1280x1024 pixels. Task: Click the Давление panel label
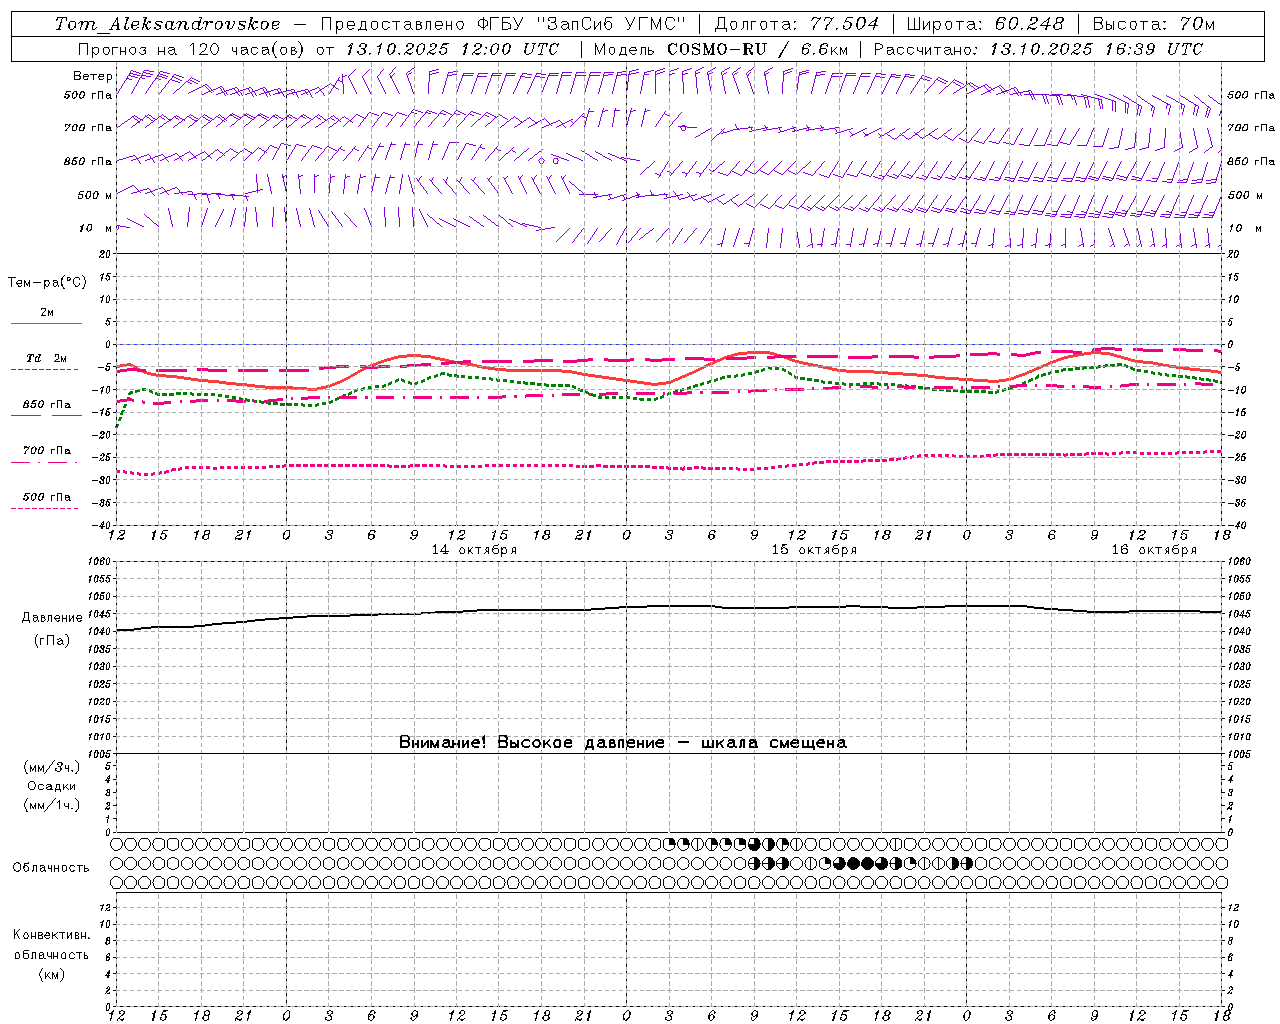[52, 618]
